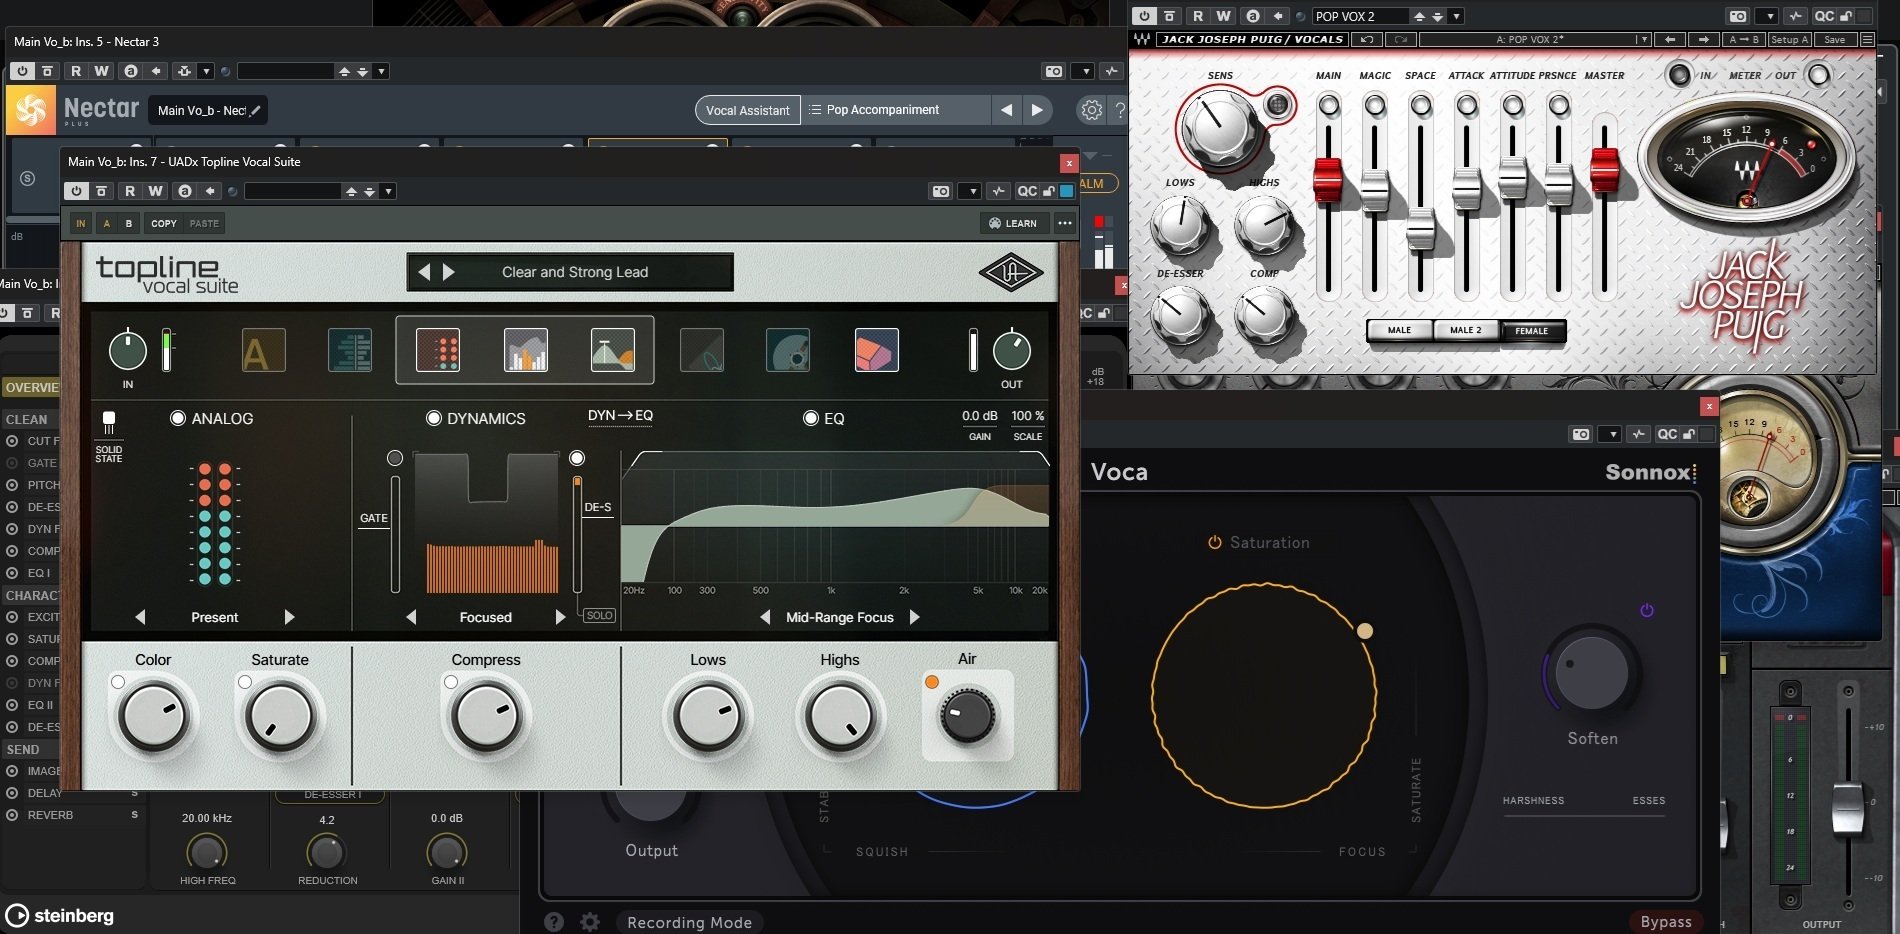Select the FEMALE voice type

click(x=1532, y=330)
